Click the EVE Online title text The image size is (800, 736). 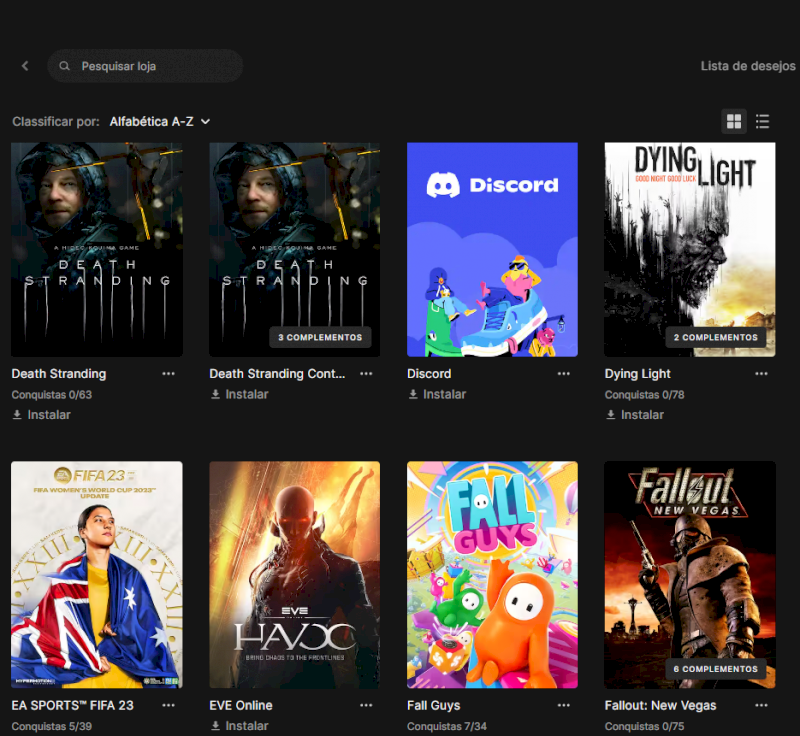coord(241,705)
